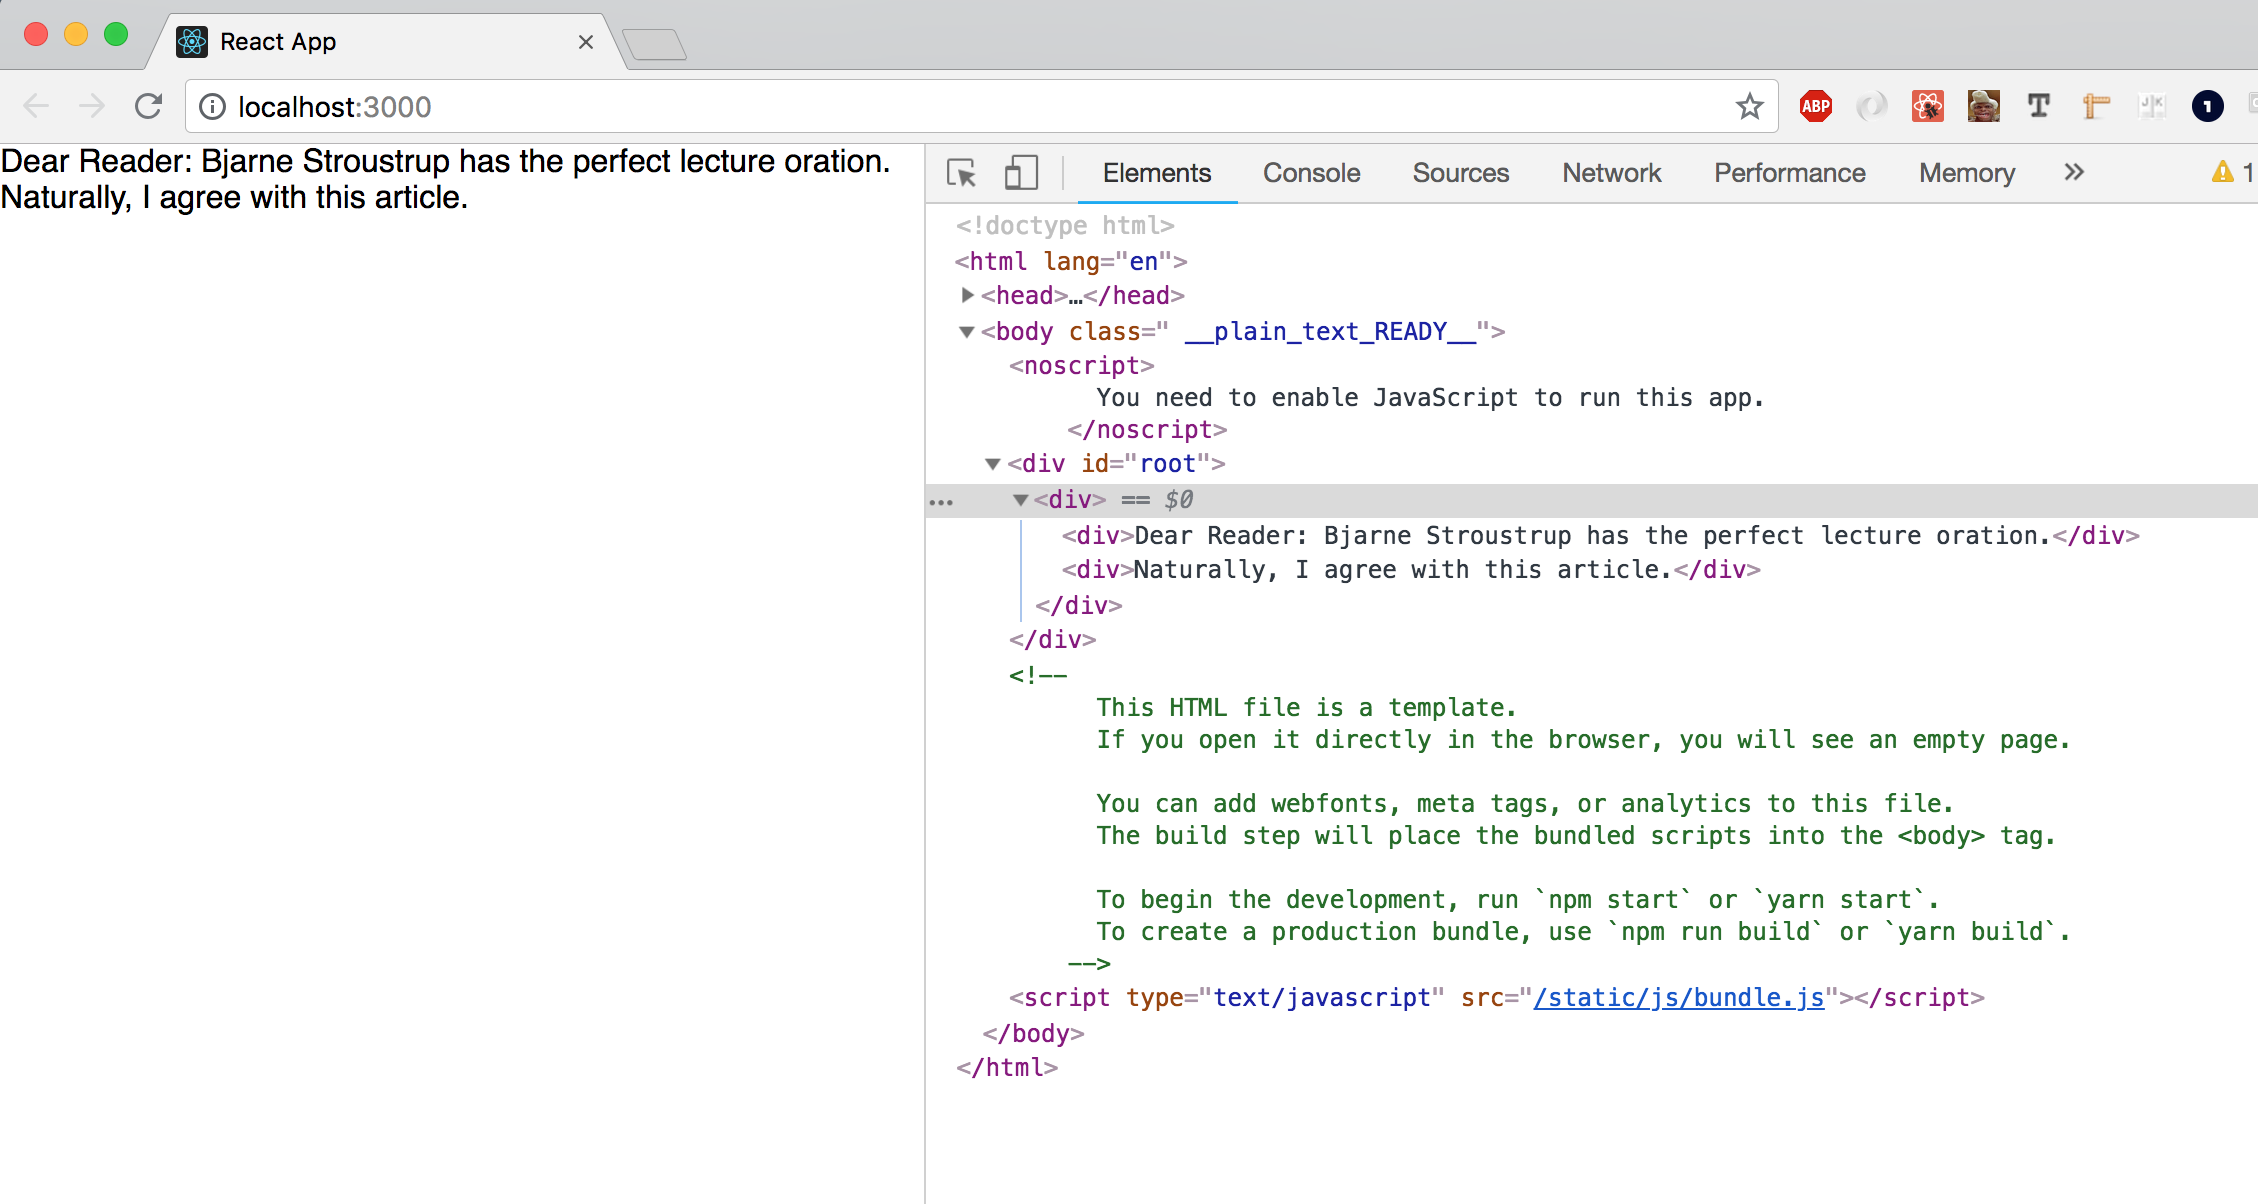The image size is (2258, 1204).
Task: Click the bold T extension icon
Action: point(2038,106)
